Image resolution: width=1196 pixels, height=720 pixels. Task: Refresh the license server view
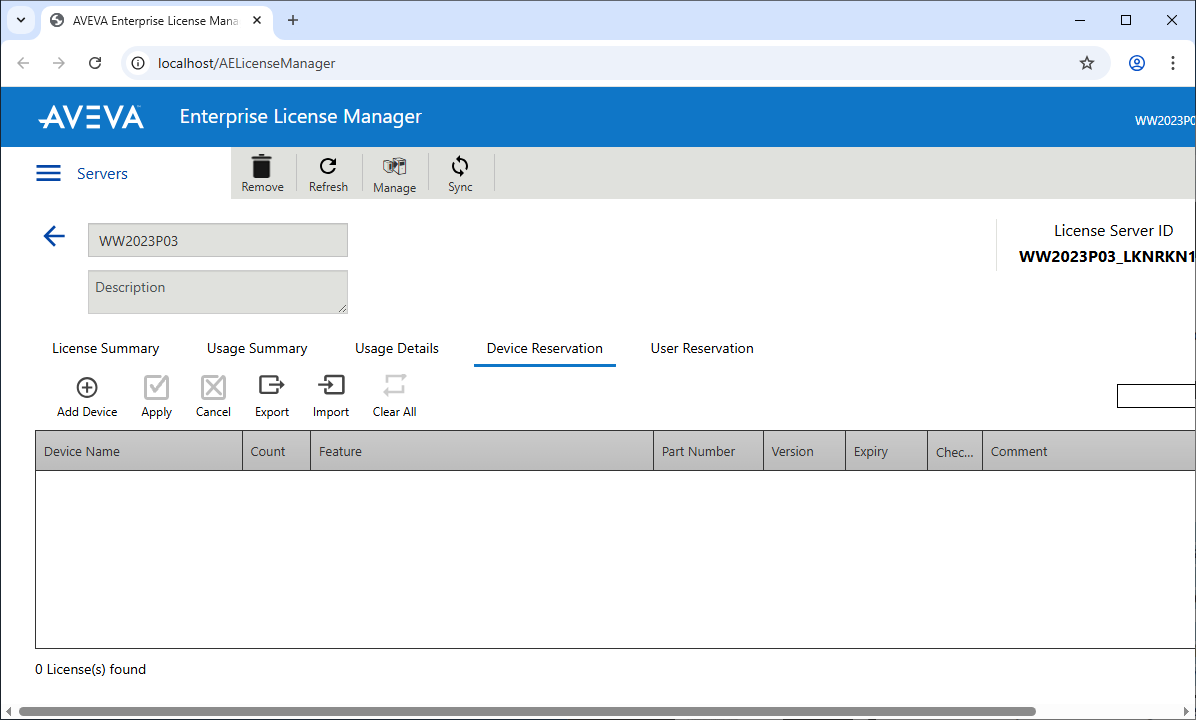[328, 174]
